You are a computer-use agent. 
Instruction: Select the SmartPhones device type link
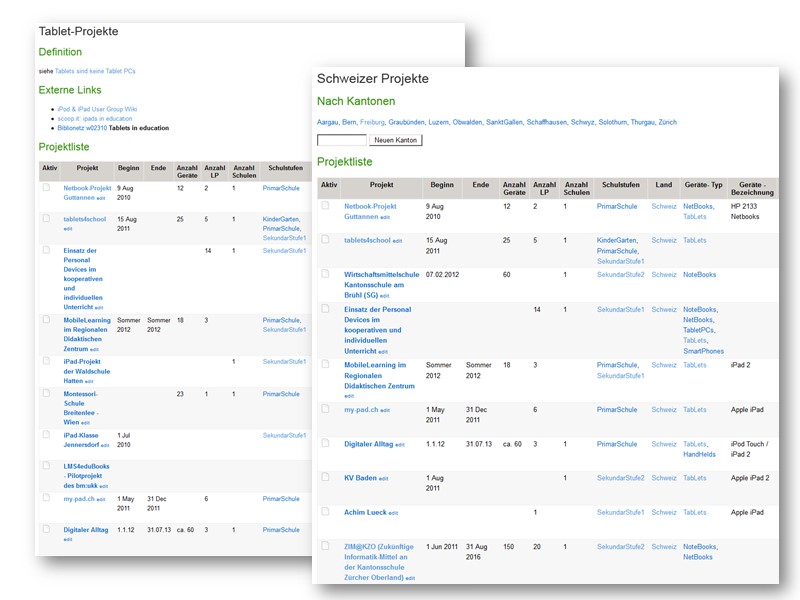[703, 351]
